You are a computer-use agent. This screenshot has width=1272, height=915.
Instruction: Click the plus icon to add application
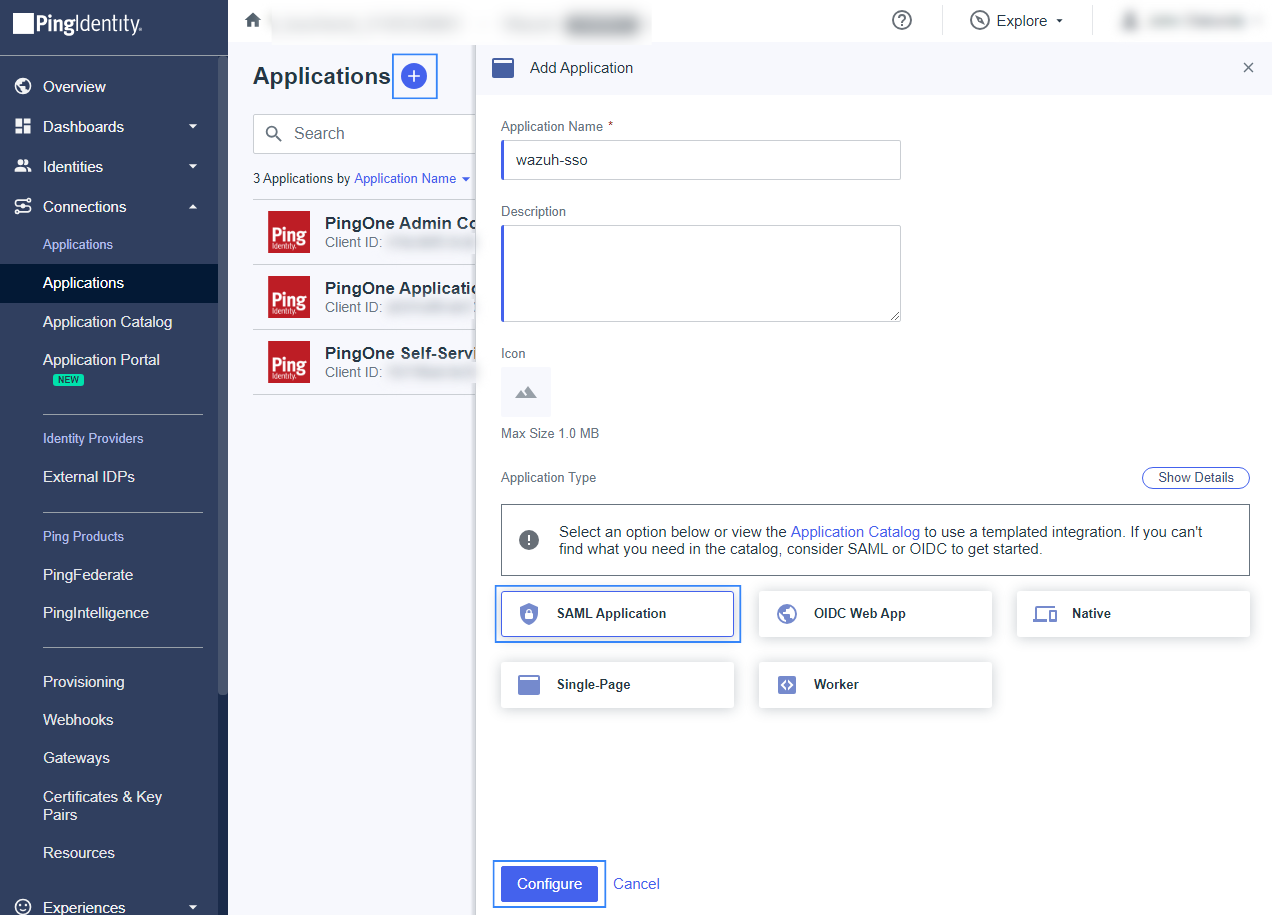[414, 76]
